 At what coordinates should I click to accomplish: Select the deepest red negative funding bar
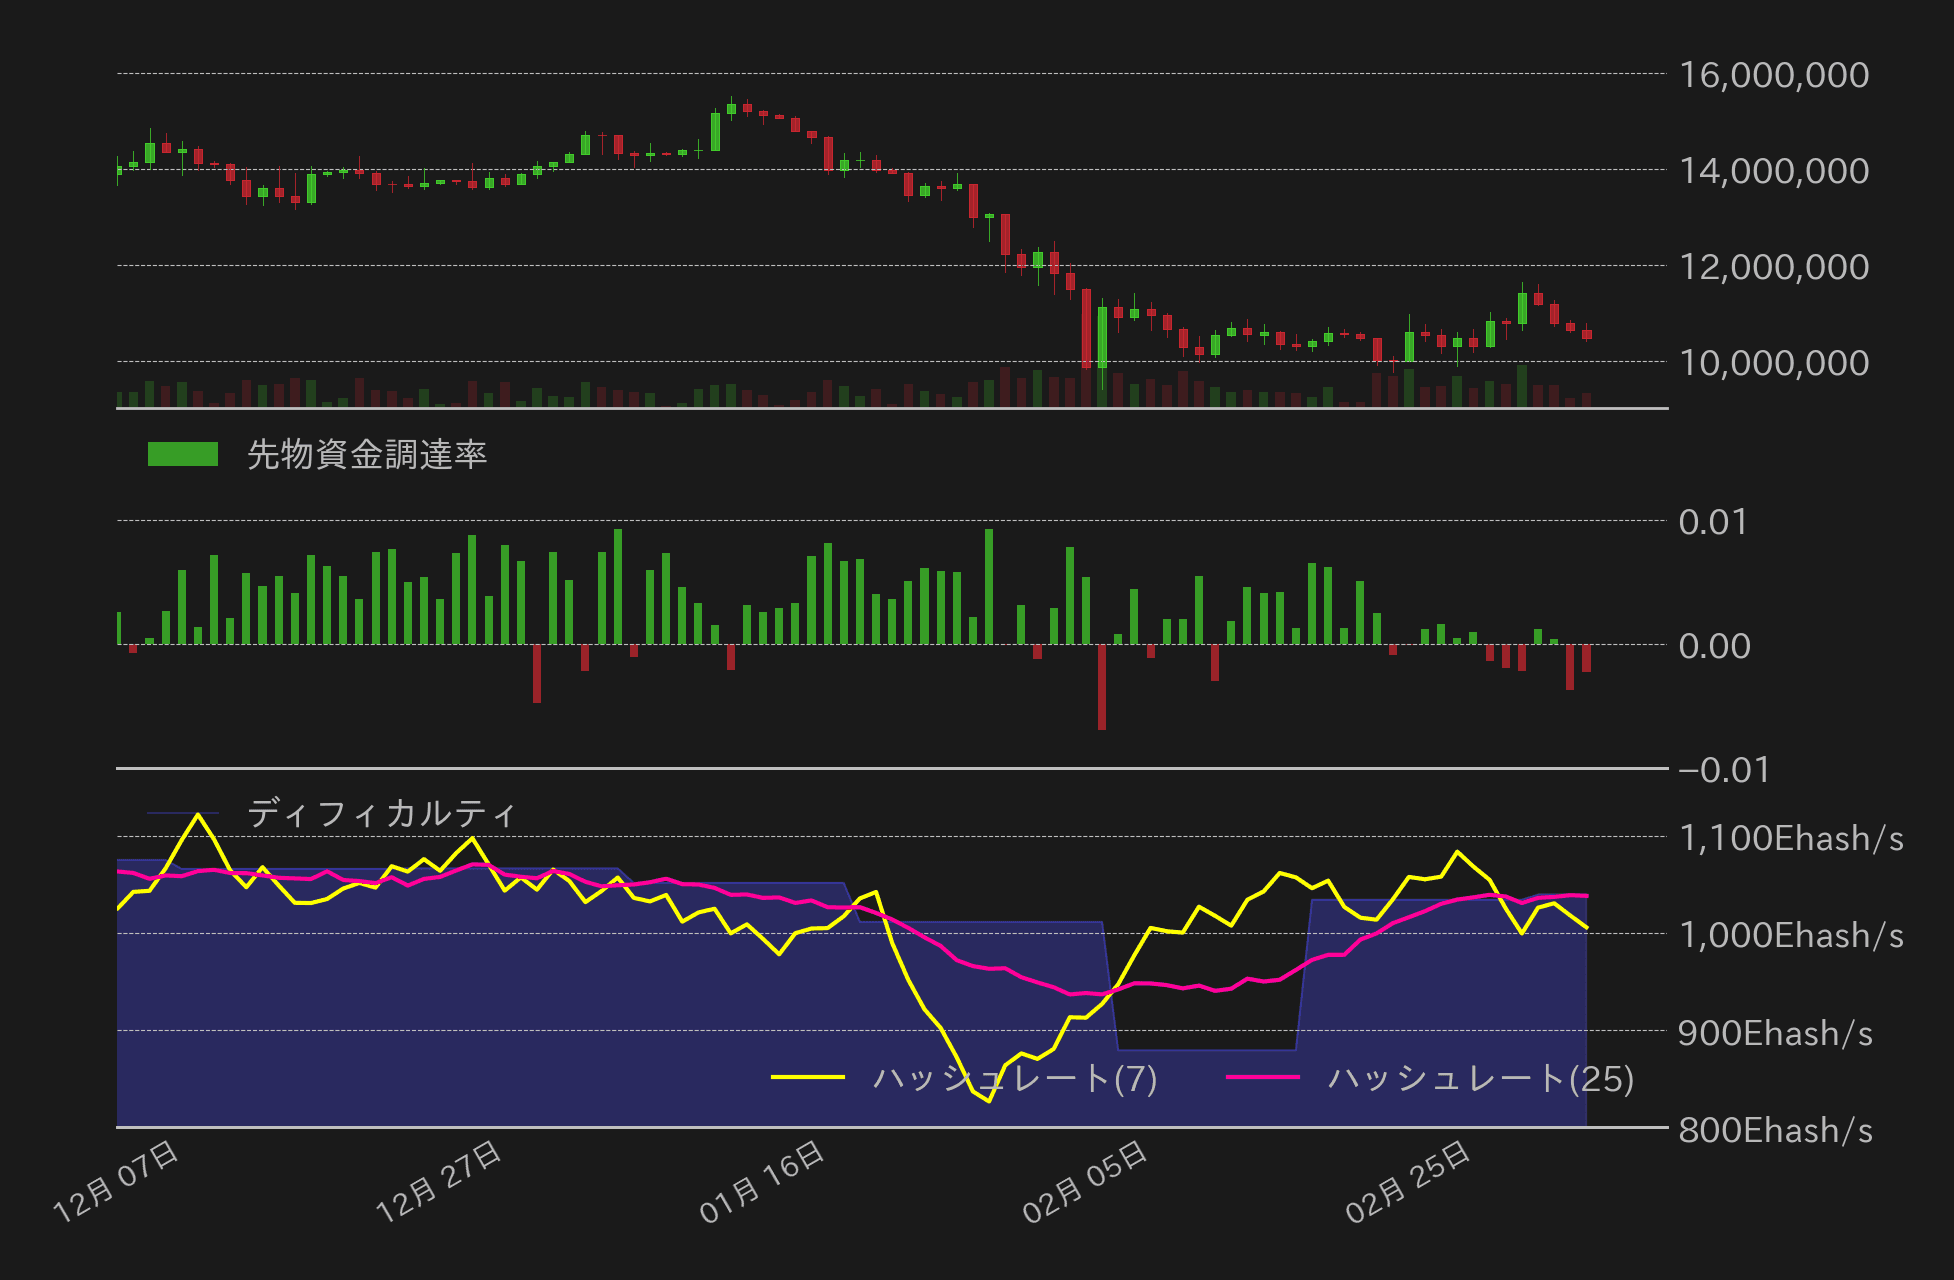point(1100,690)
